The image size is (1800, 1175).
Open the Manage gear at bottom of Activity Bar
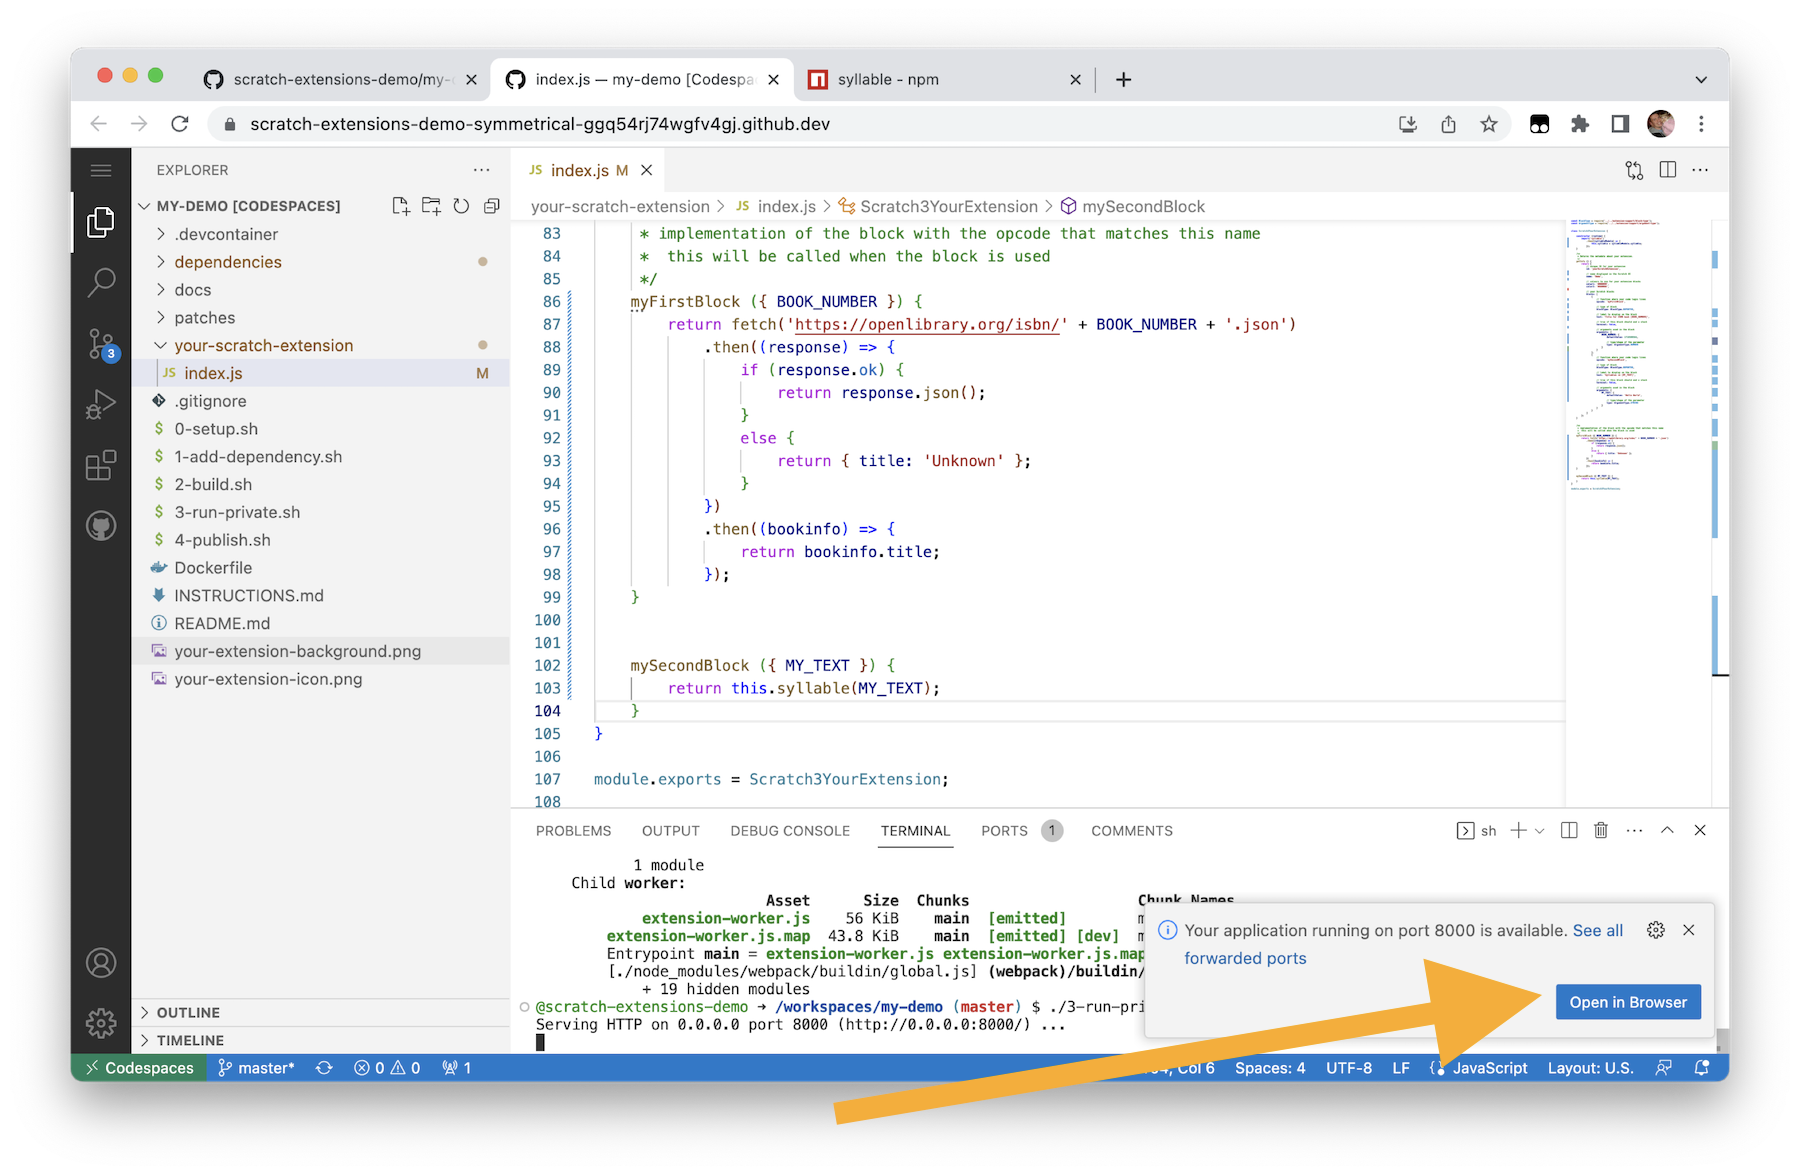(x=101, y=1023)
